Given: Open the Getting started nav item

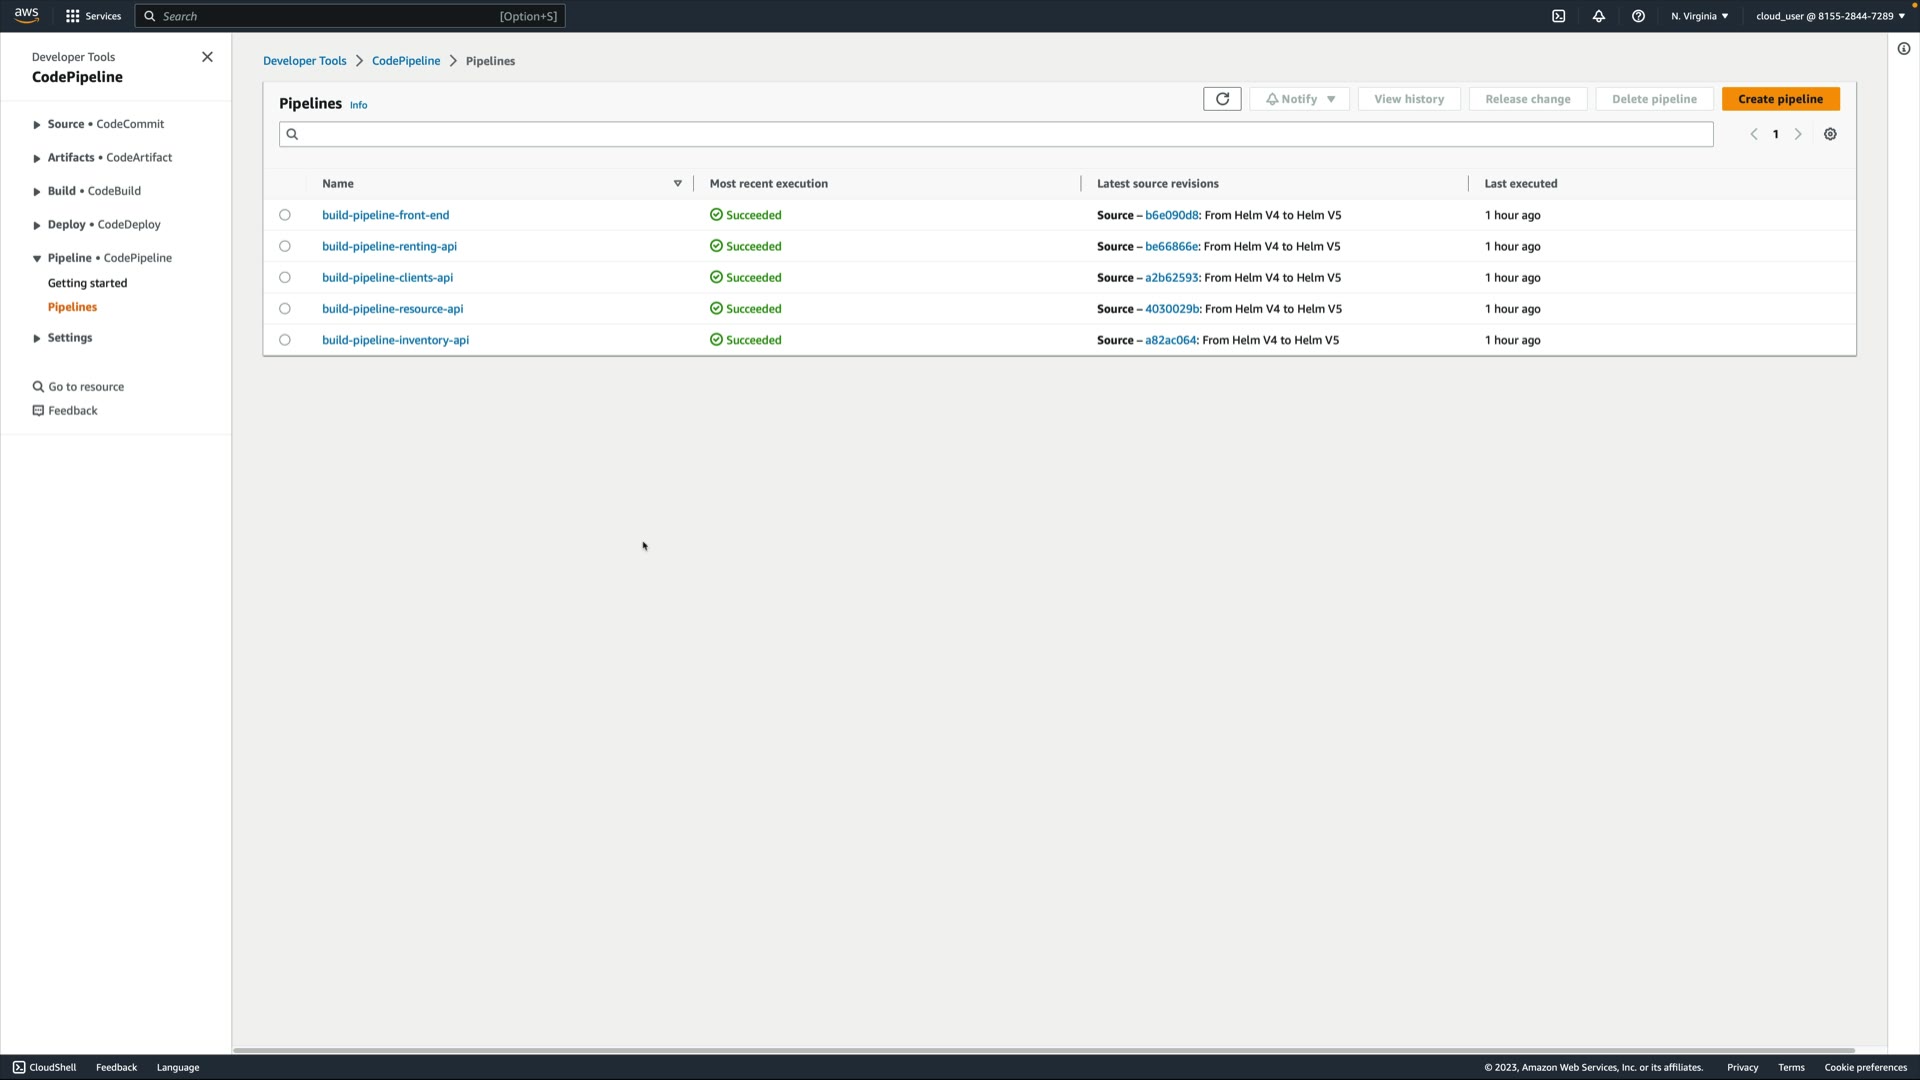Looking at the screenshot, I should [x=87, y=283].
